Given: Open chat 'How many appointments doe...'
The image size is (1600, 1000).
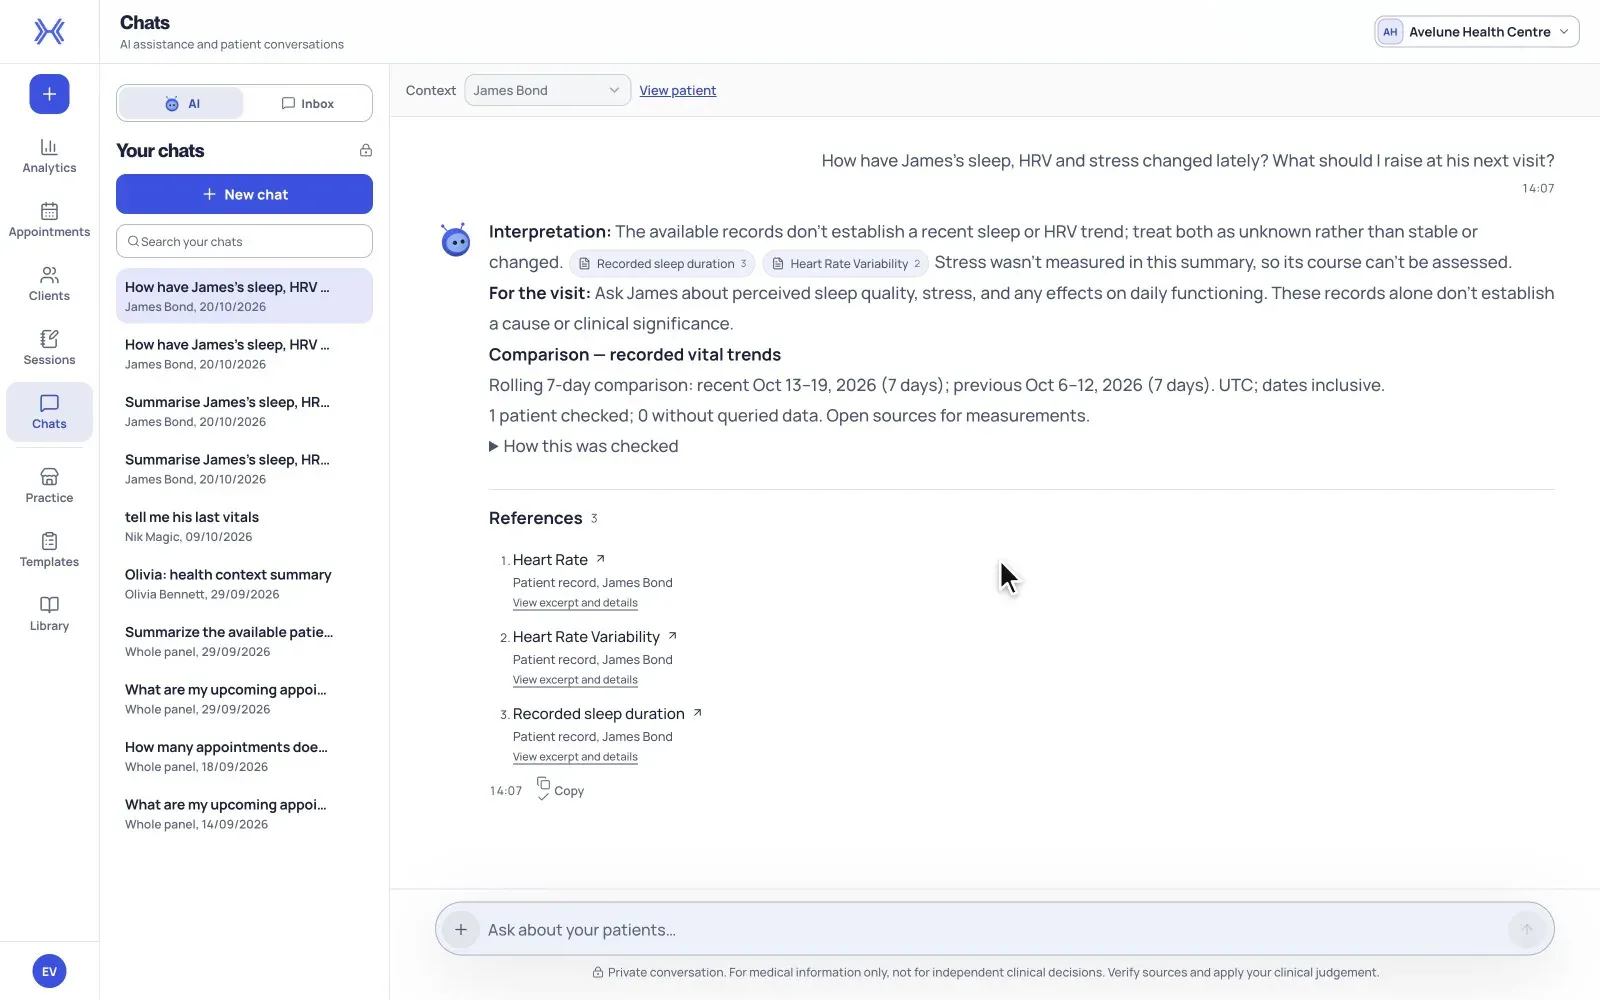Looking at the screenshot, I should 244,756.
